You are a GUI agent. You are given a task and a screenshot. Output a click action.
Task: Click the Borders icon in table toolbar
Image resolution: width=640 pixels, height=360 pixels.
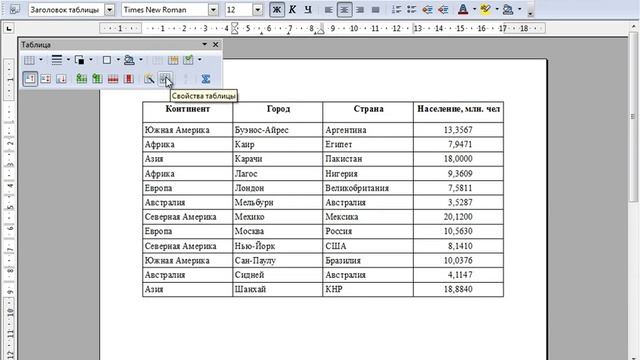point(107,60)
